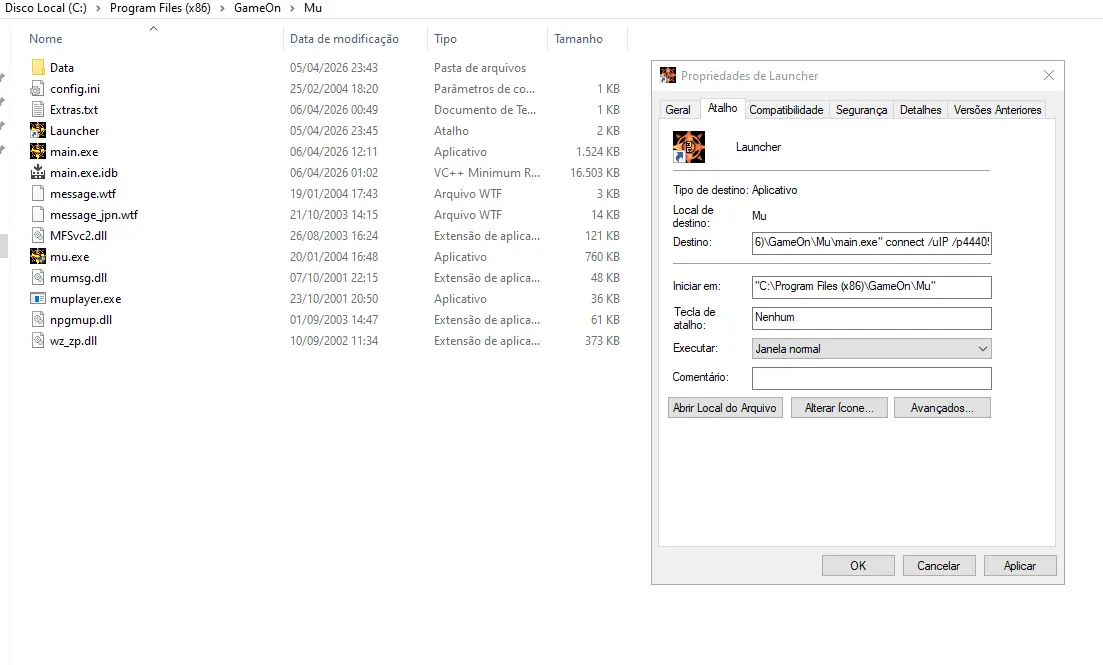
Task: Click the message_jpn.wtf file icon
Action: click(38, 215)
